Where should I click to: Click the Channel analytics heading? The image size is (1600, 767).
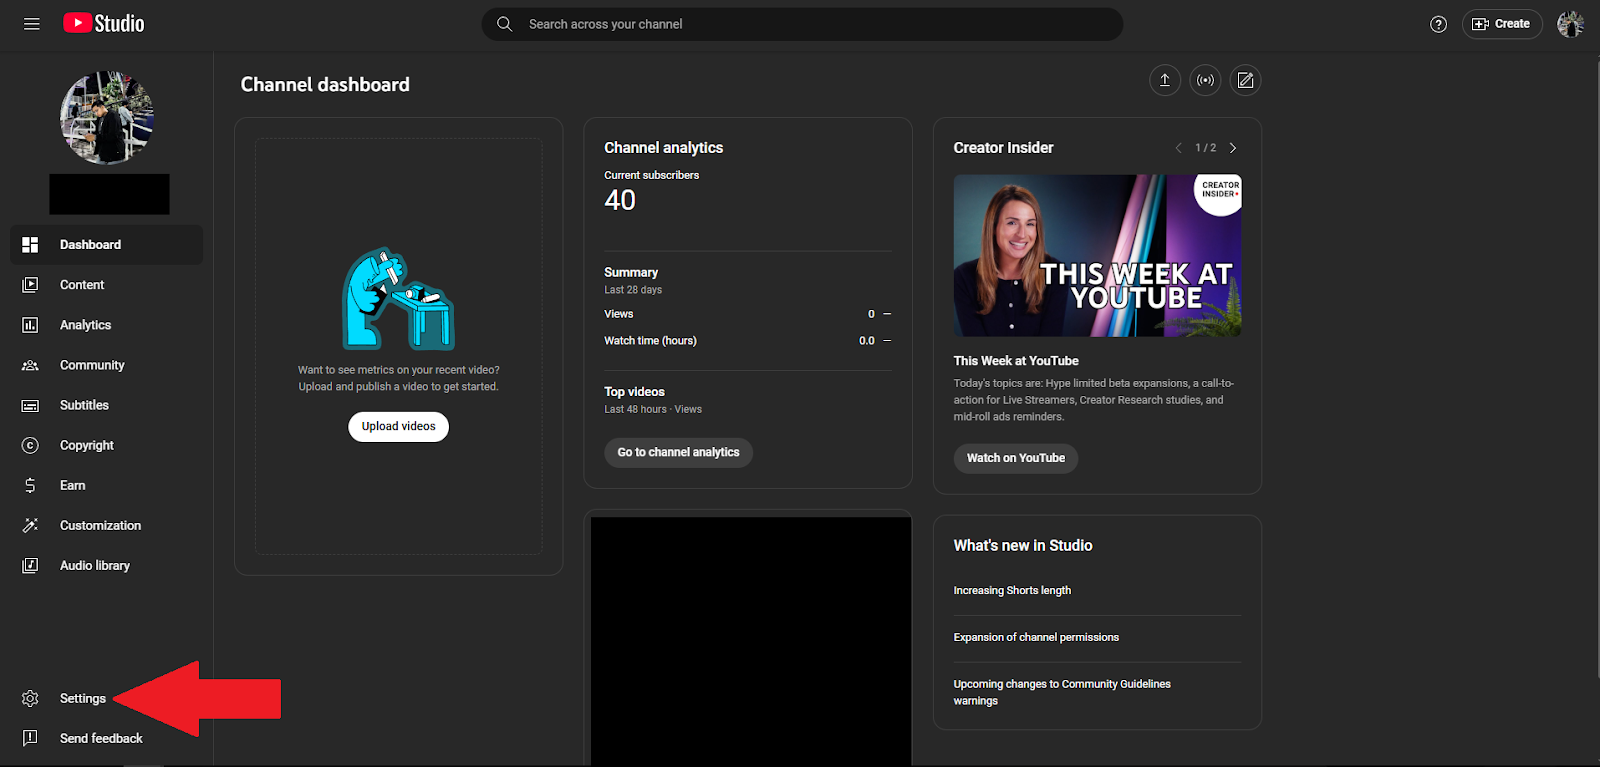(x=663, y=148)
